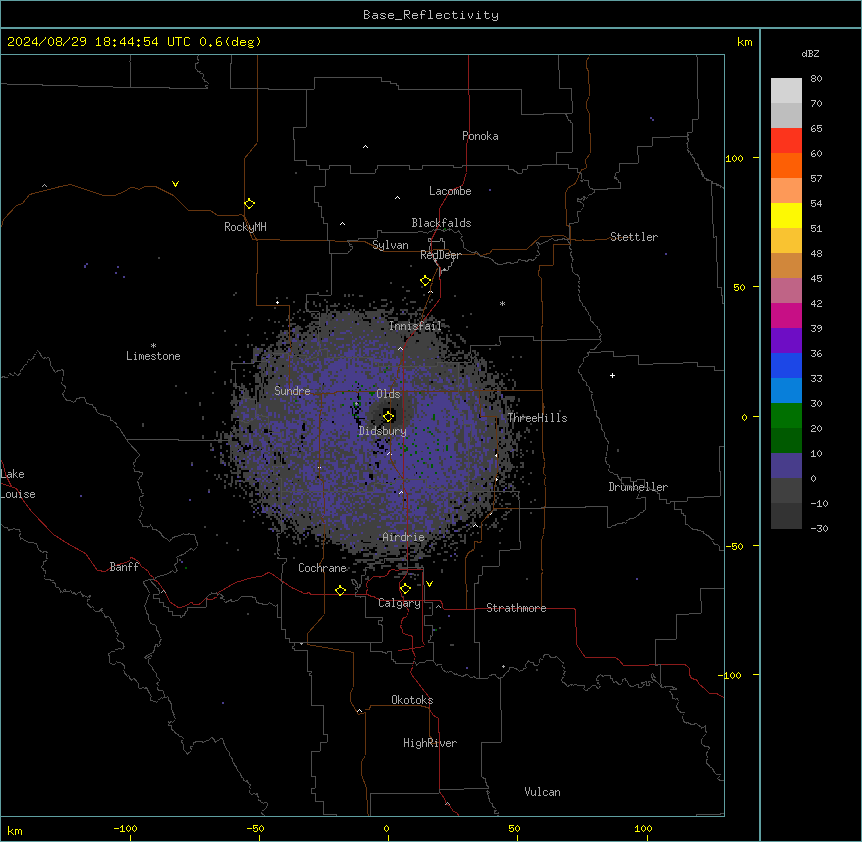
Task: Click the Olds town label
Action: 388,394
